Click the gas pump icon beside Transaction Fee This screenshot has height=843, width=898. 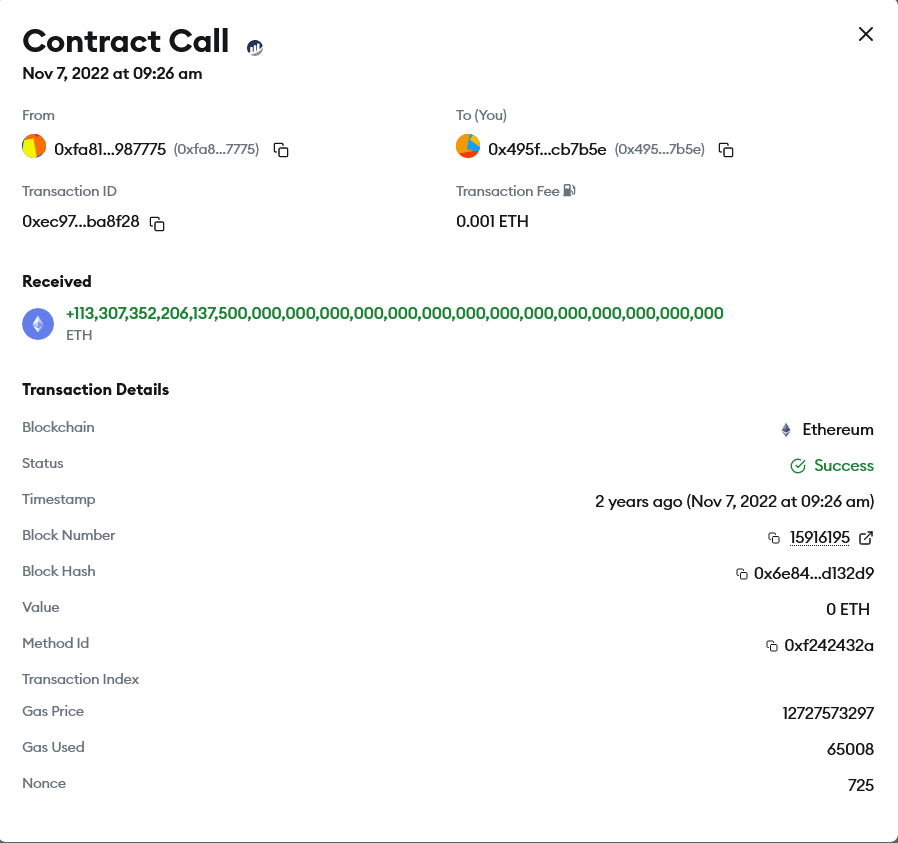pos(569,190)
